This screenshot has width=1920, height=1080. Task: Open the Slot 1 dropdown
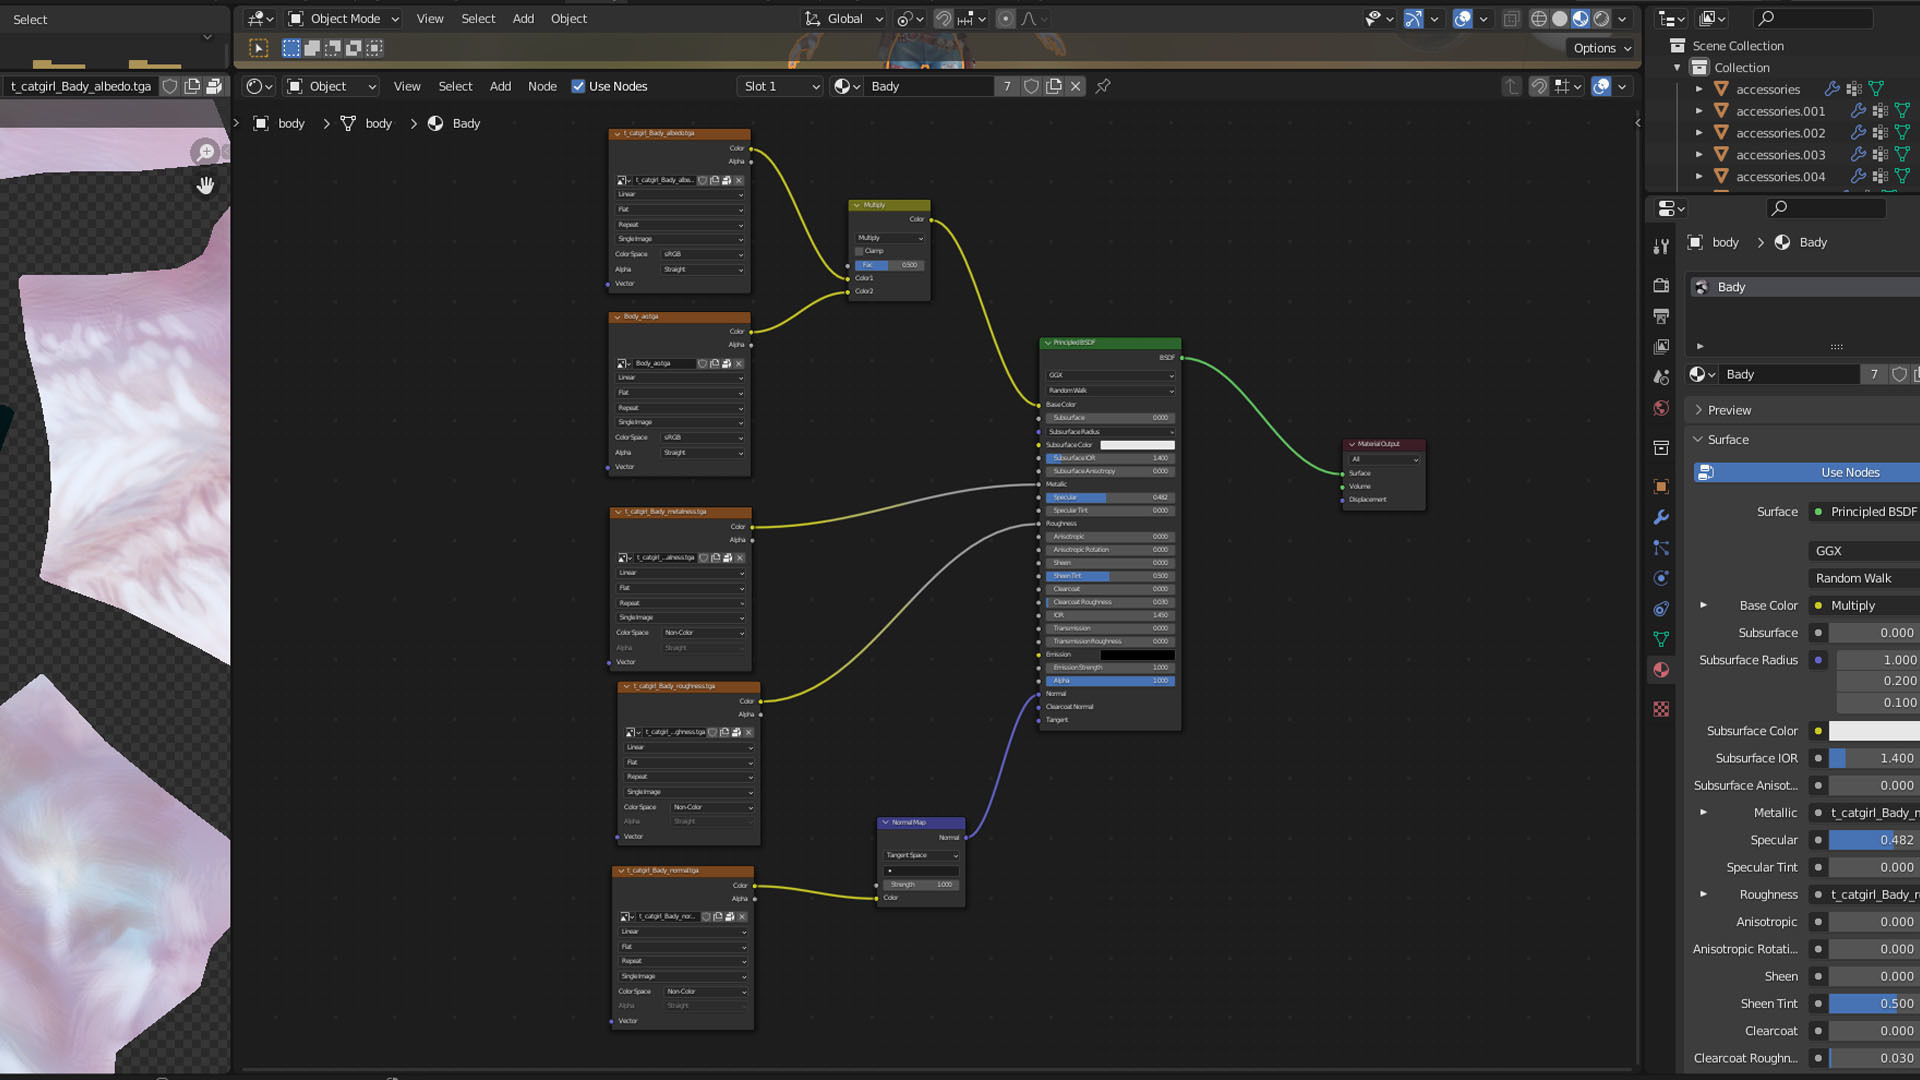[x=780, y=86]
